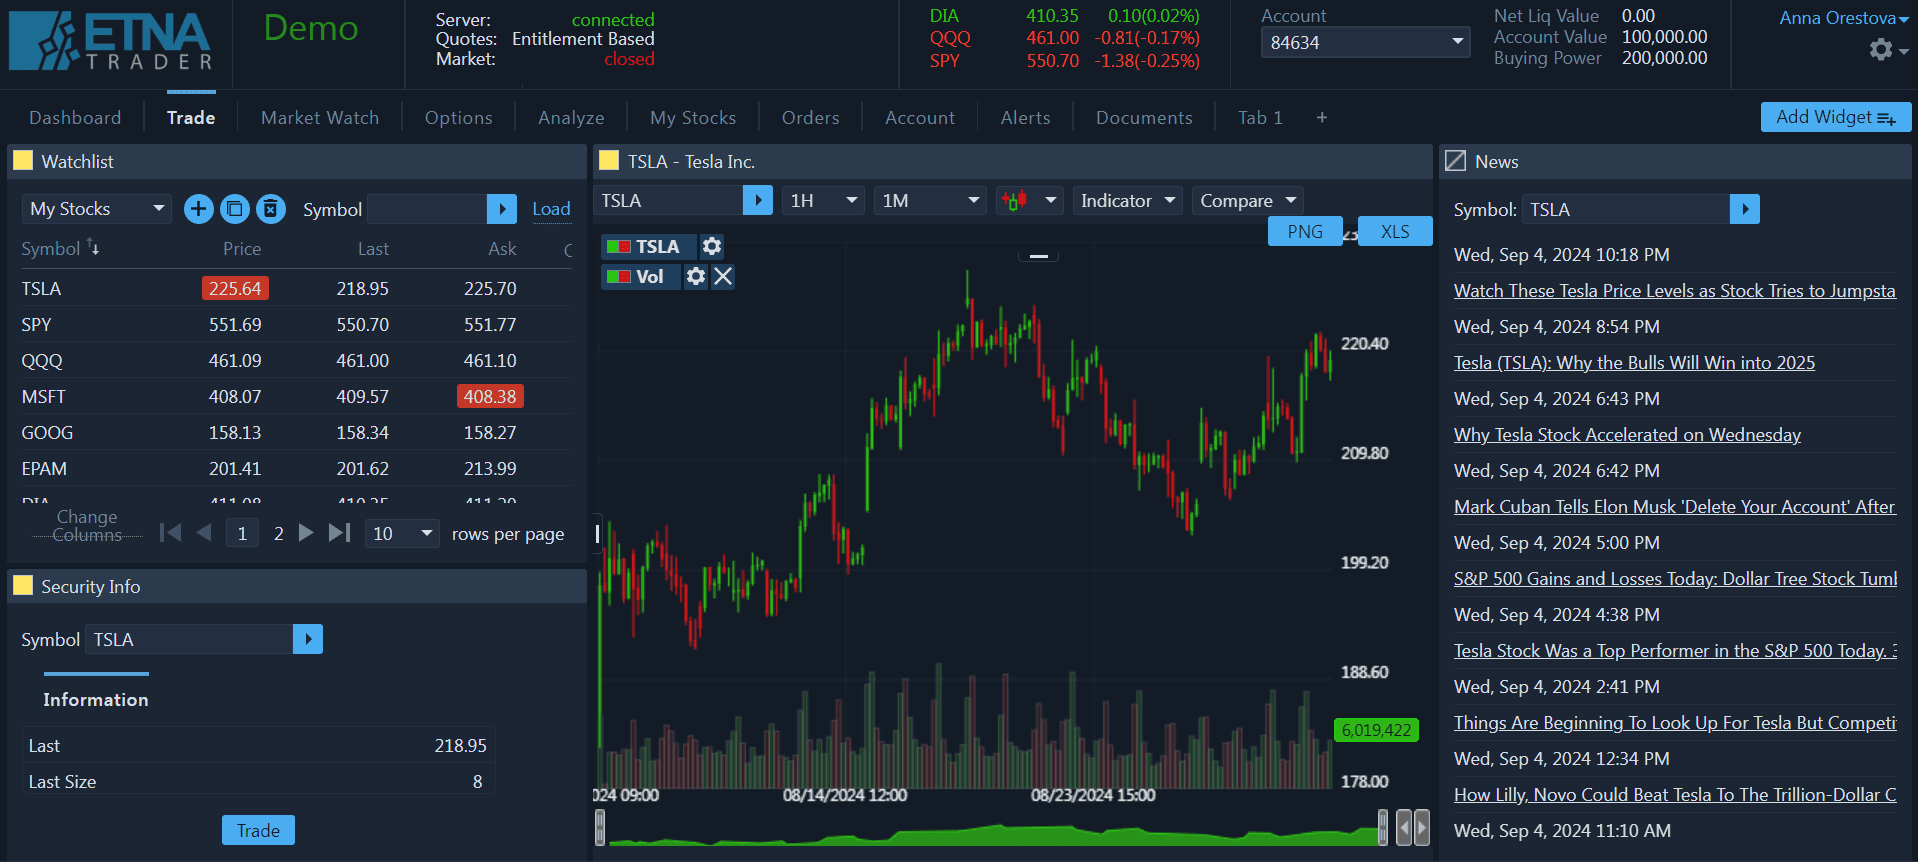Image resolution: width=1918 pixels, height=862 pixels.
Task: Open the Alerts tab
Action: pyautogui.click(x=1026, y=118)
